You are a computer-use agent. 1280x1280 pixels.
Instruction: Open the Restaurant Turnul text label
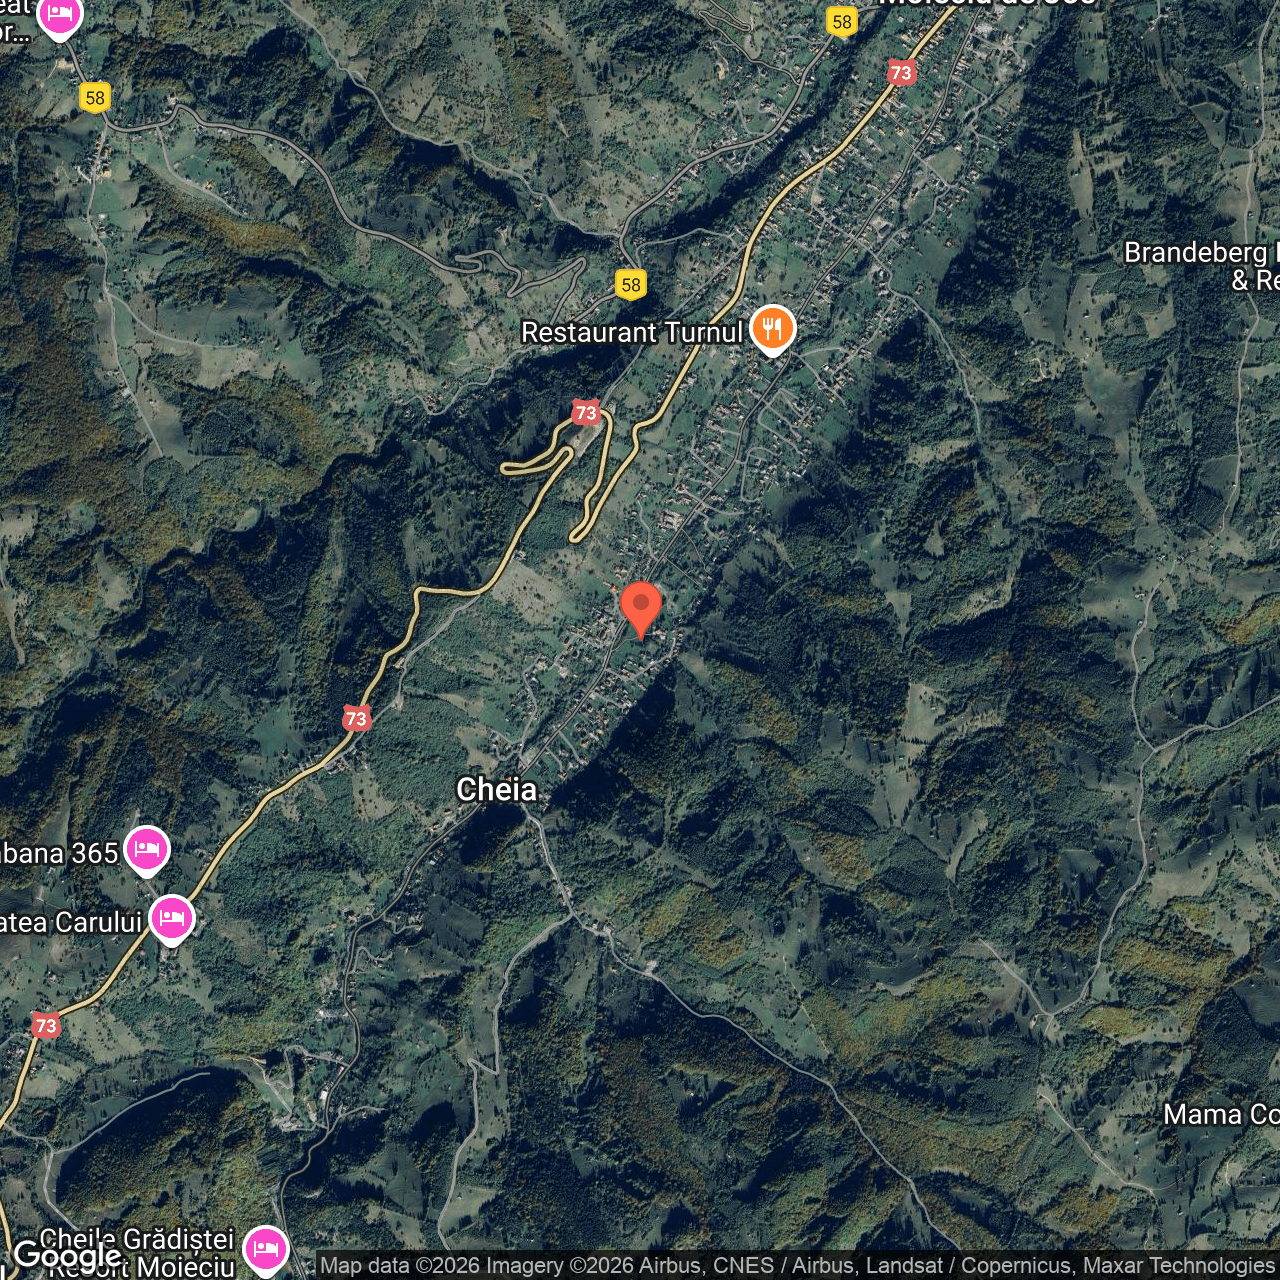(631, 332)
